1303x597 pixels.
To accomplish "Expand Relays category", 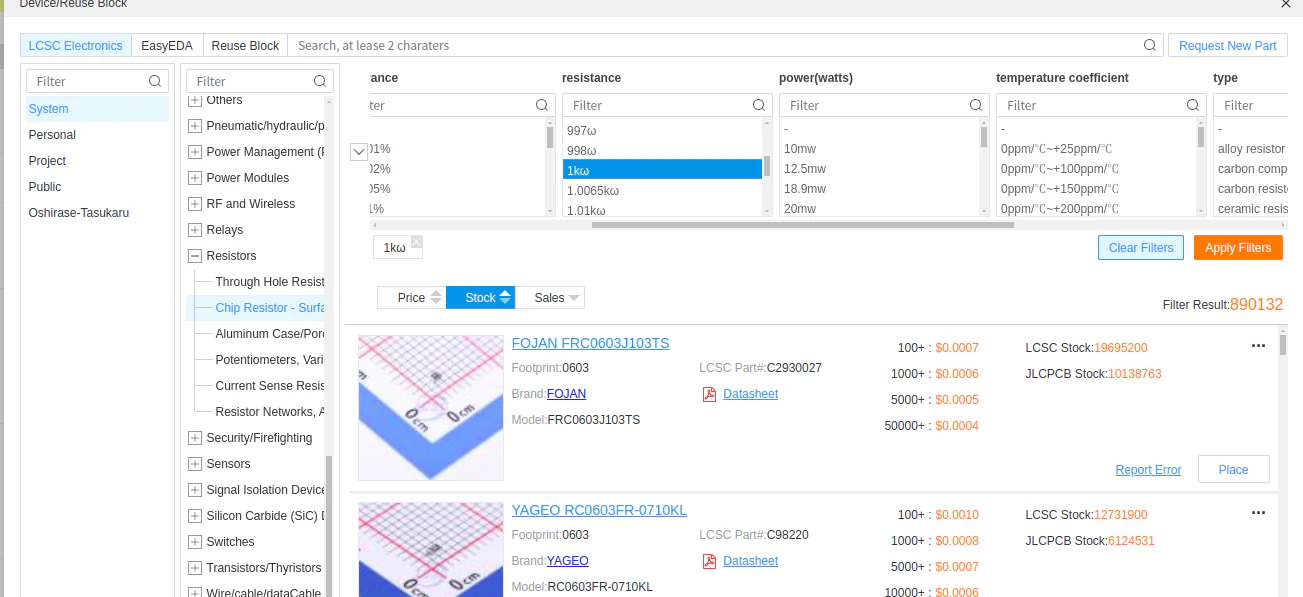I will point(195,230).
